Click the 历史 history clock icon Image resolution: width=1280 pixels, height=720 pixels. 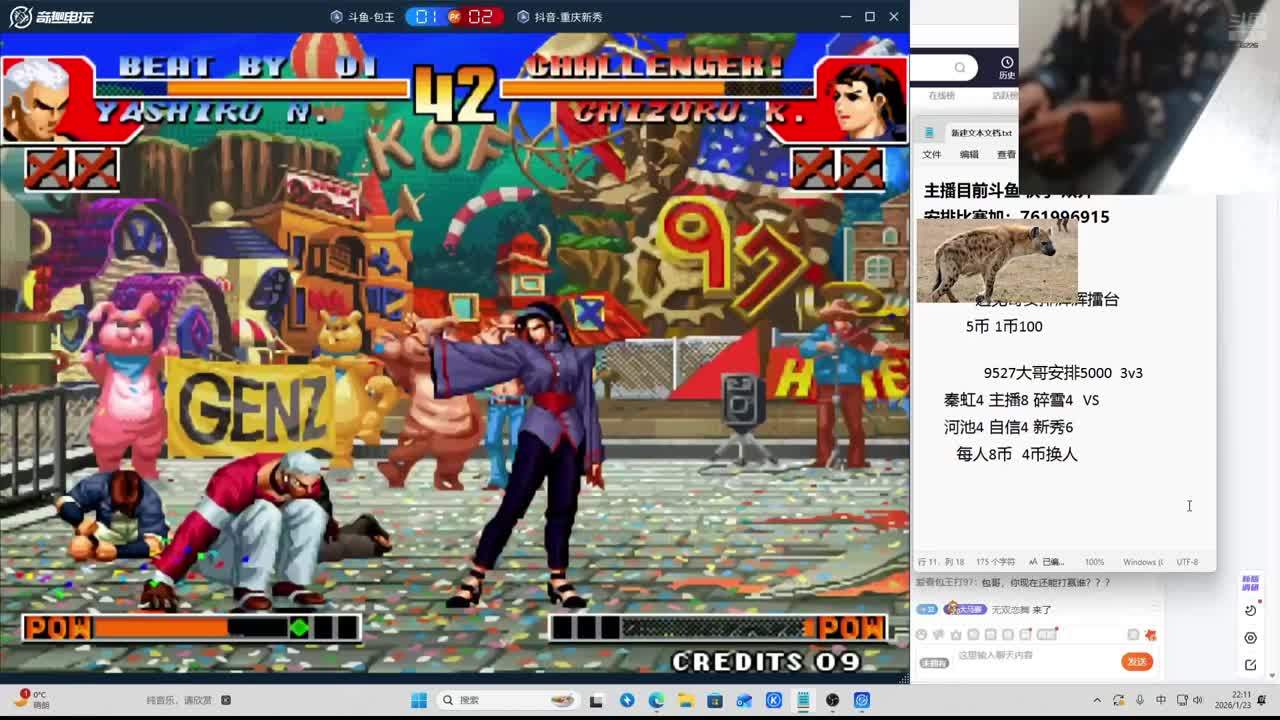coord(1006,62)
